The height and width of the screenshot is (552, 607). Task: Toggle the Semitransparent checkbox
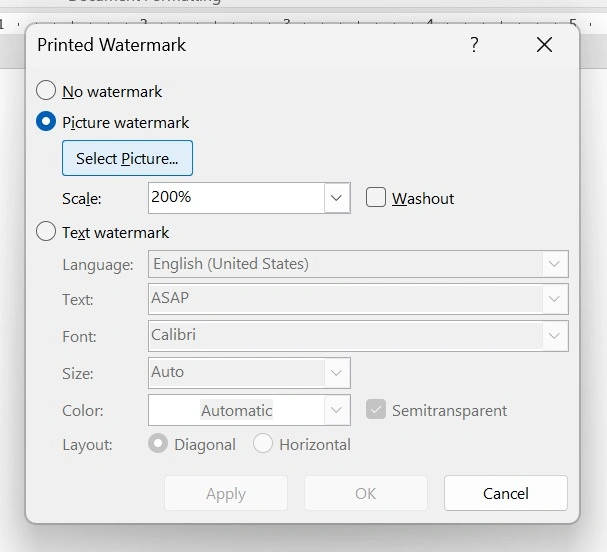pyautogui.click(x=376, y=410)
